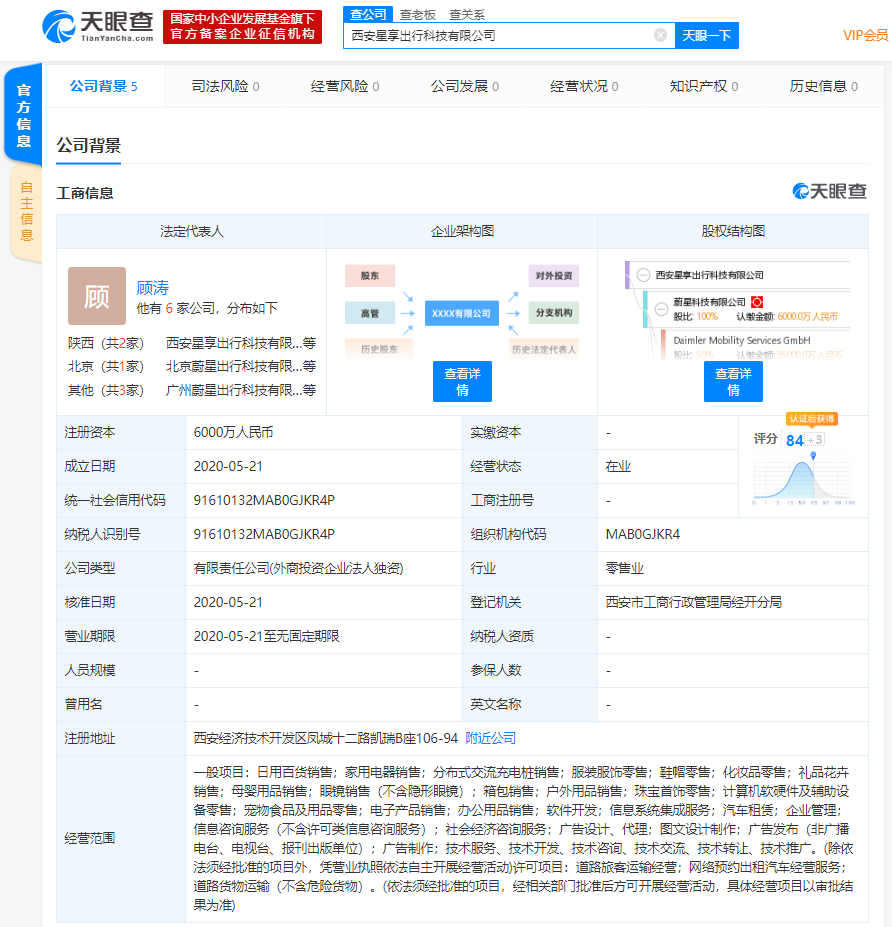Click the 顾 avatar of the legal representative
Viewport: 892px width, 927px height.
tap(97, 296)
